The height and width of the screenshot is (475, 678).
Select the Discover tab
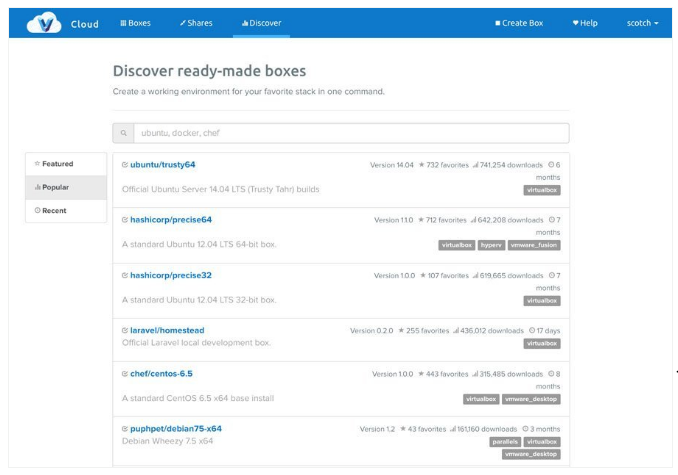(x=262, y=23)
